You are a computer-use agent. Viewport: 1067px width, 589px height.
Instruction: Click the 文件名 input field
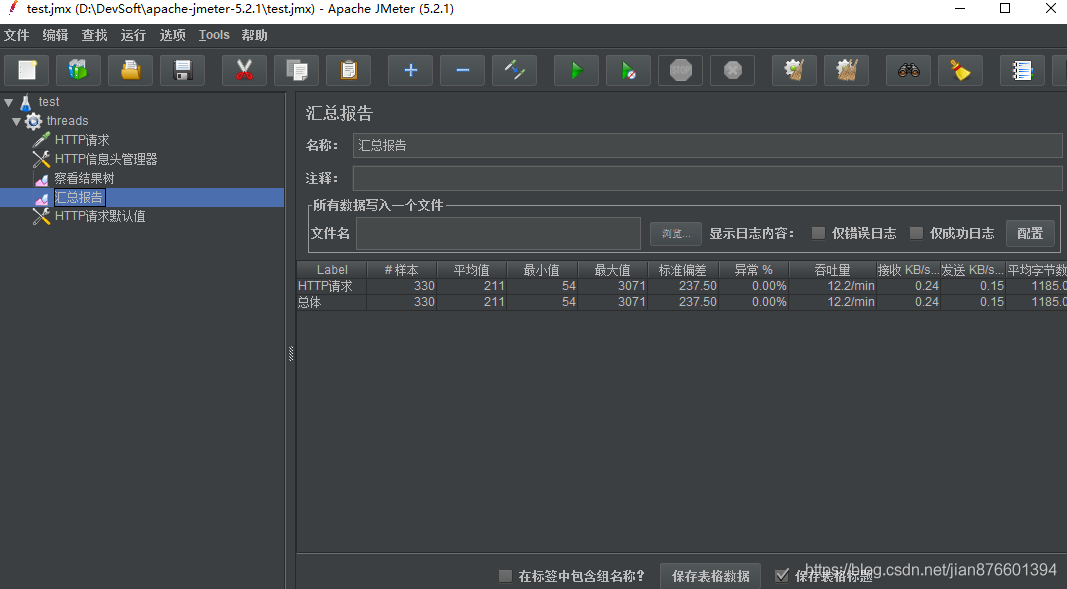coord(497,233)
